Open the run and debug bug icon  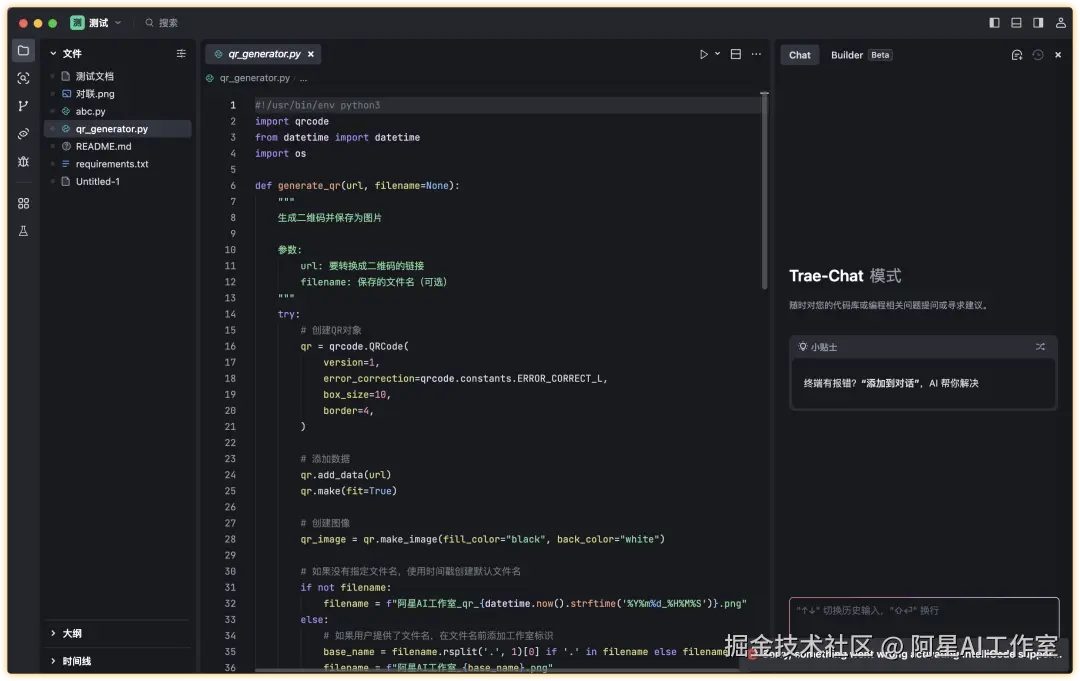(x=23, y=162)
